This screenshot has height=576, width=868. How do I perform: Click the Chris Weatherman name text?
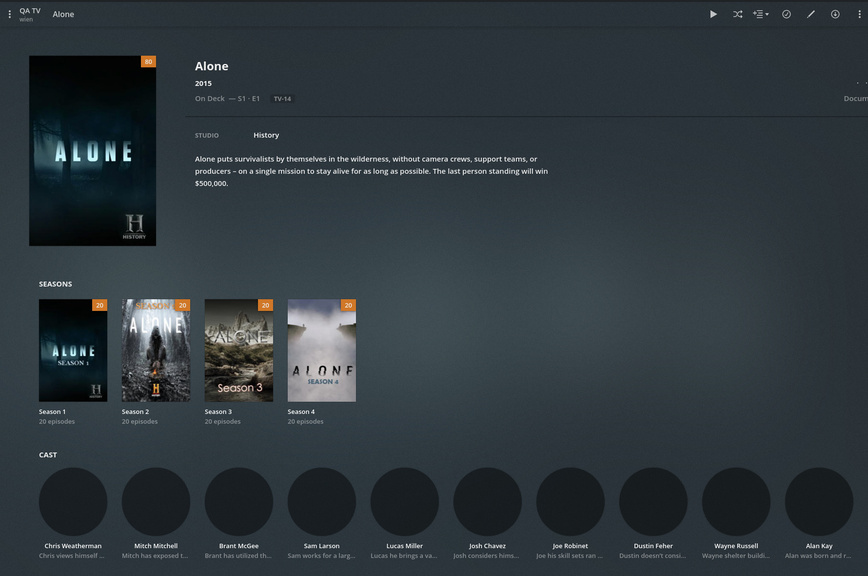73,546
